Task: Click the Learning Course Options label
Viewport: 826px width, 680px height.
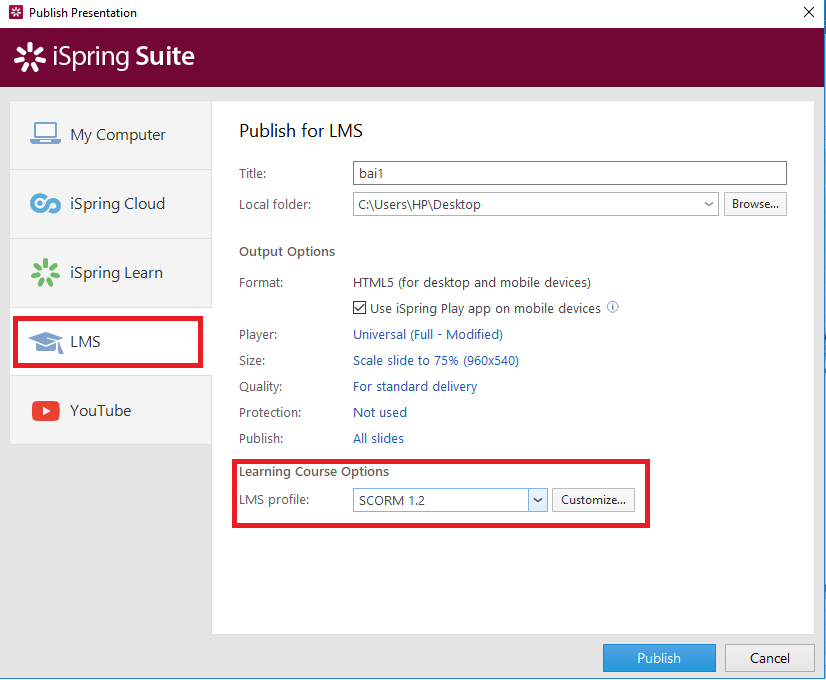Action: point(314,471)
